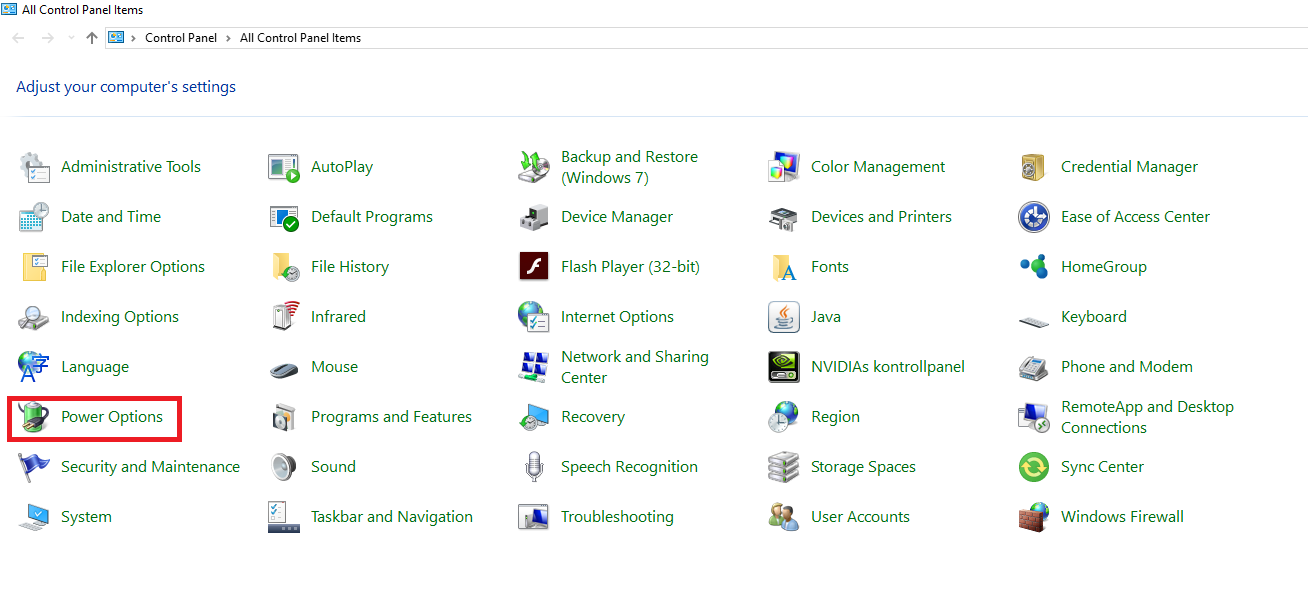Viewport: 1308px width, 590px height.
Task: Open the Troubleshooting link
Action: click(x=617, y=517)
